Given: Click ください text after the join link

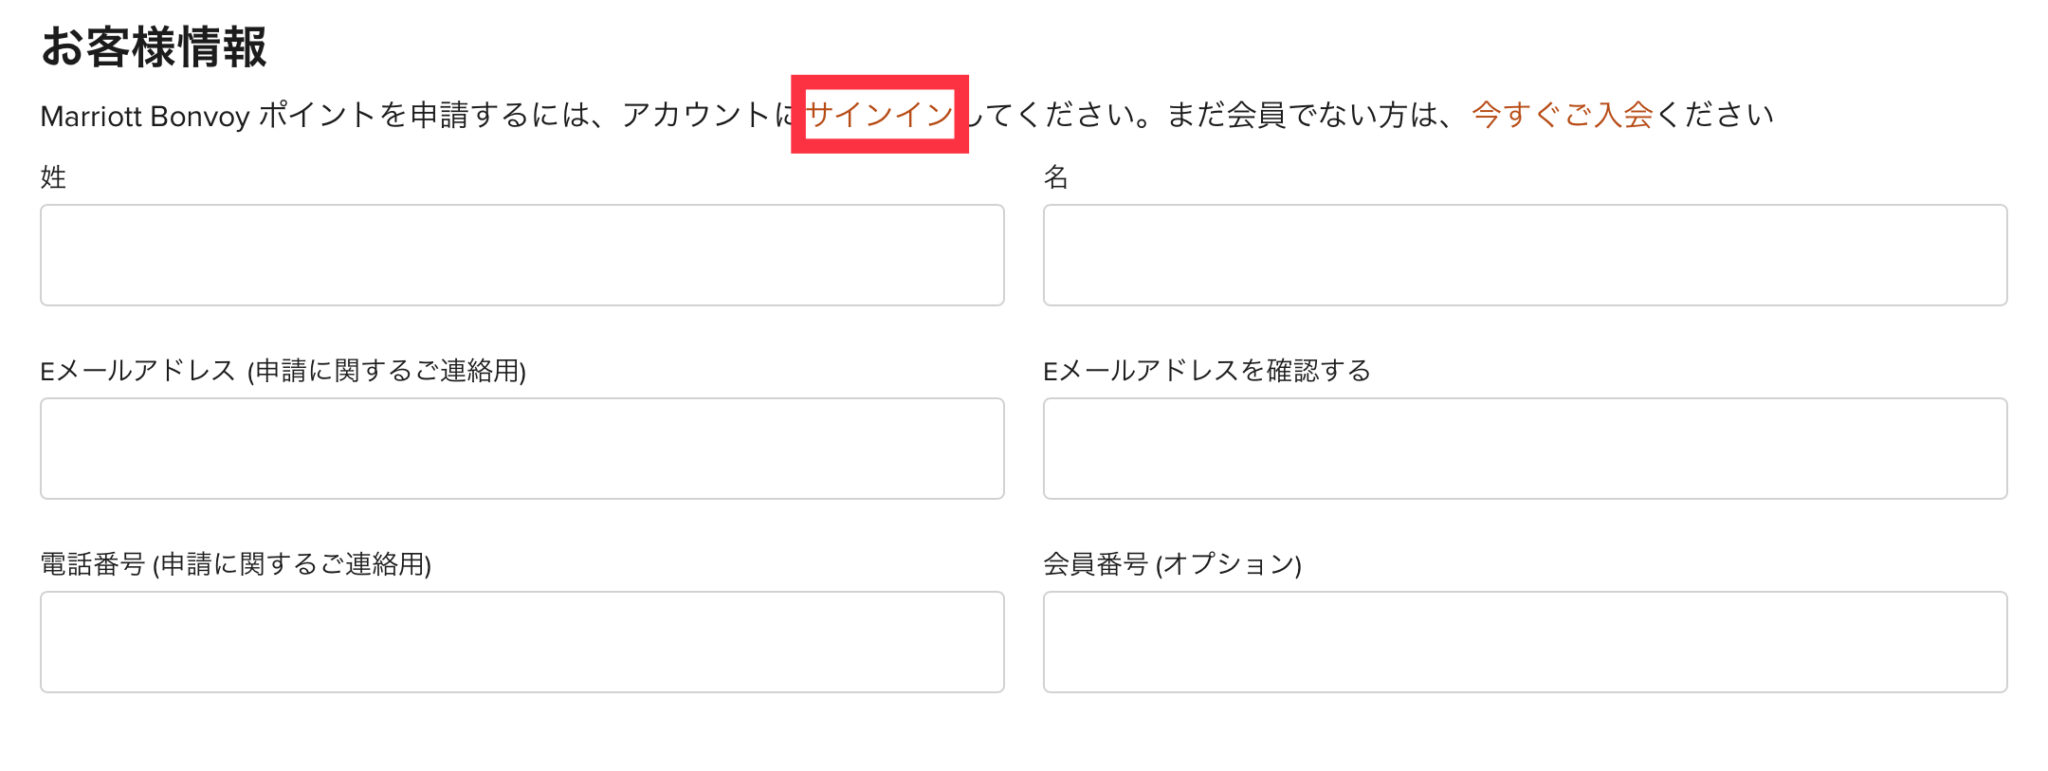Looking at the screenshot, I should tap(1714, 115).
